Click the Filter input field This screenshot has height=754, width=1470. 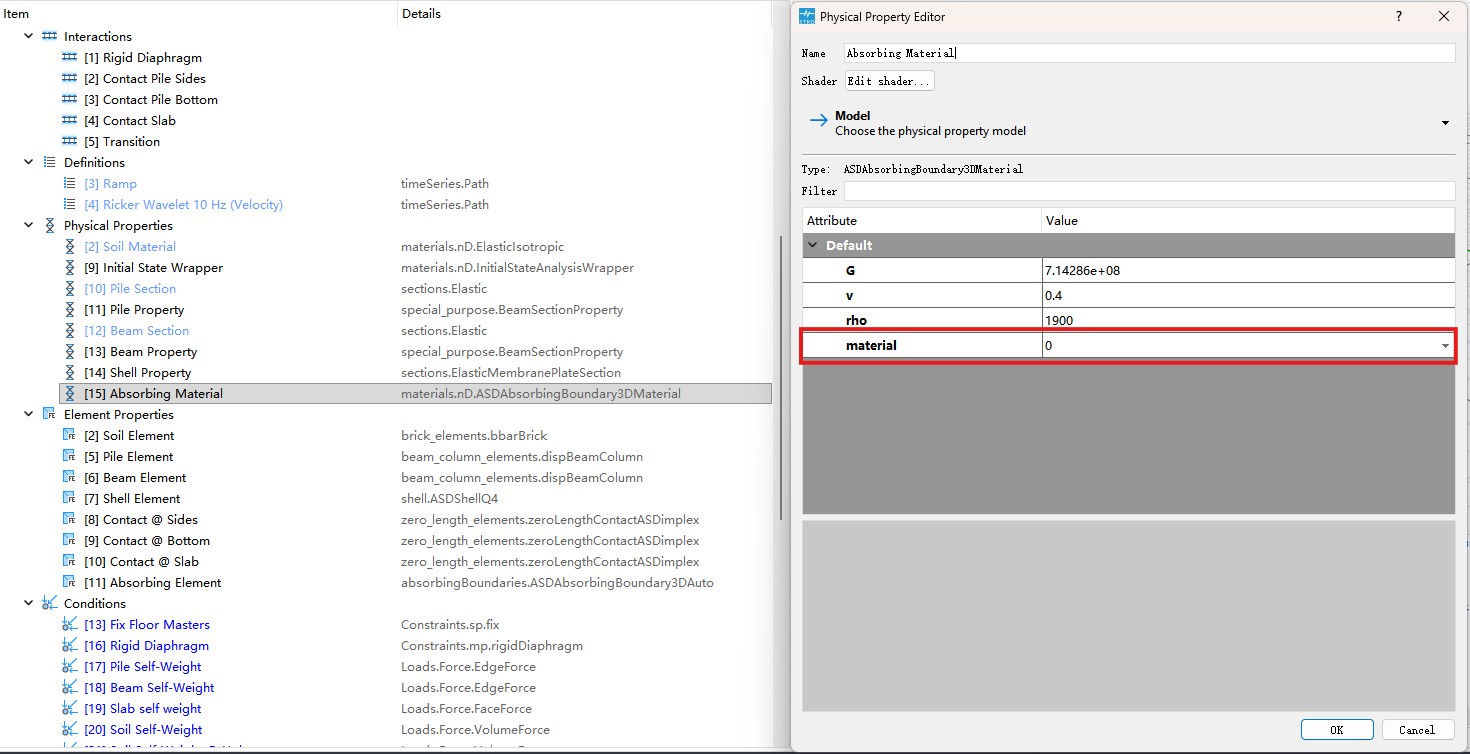(x=1150, y=191)
